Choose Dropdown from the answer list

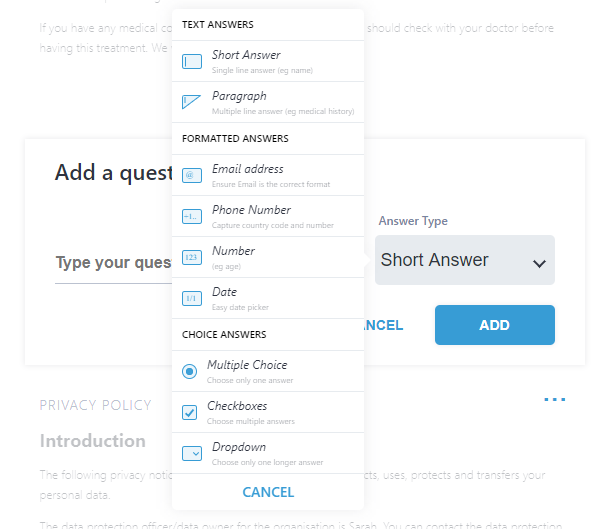click(268, 453)
